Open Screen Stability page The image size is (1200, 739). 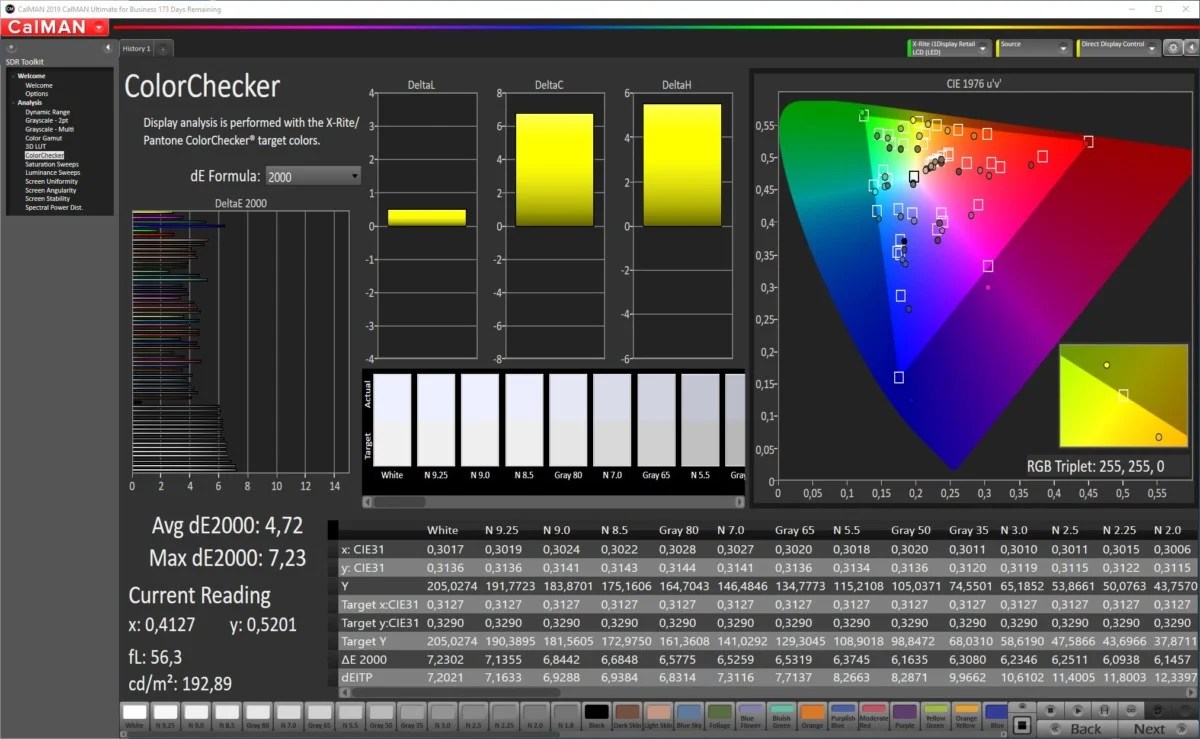click(x=49, y=198)
